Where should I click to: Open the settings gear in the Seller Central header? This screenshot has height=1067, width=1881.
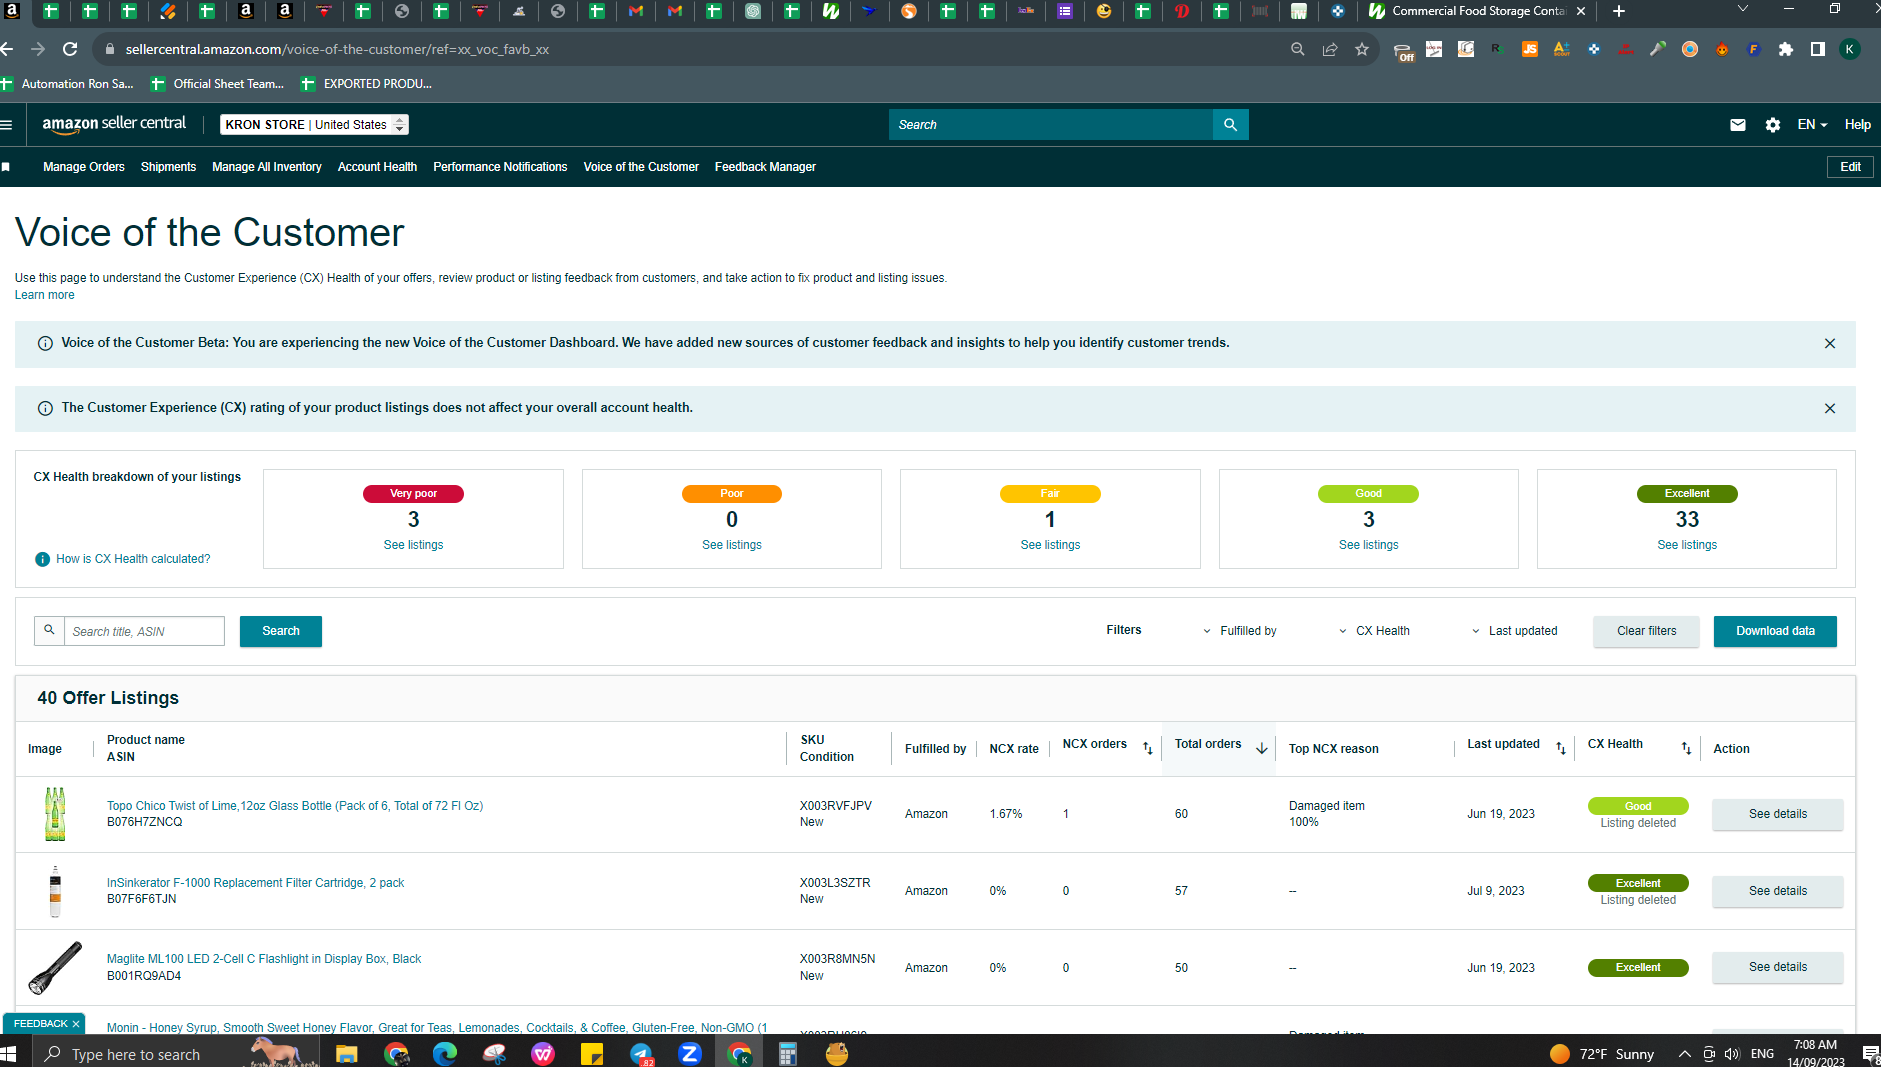1773,125
